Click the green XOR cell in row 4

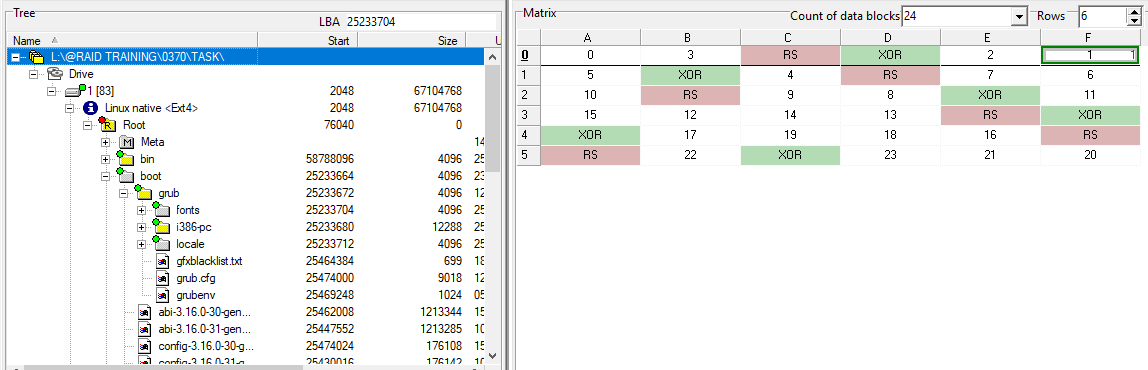pyautogui.click(x=590, y=135)
